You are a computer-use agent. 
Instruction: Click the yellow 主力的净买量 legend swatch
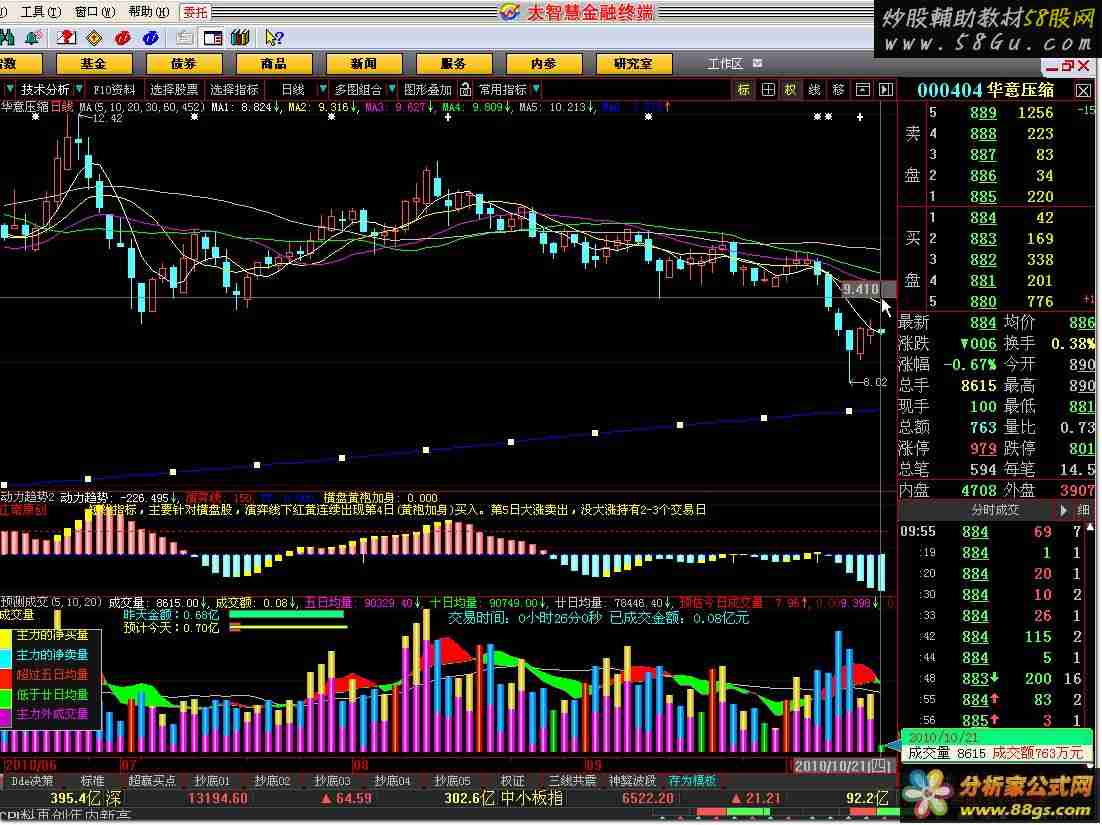(6, 636)
